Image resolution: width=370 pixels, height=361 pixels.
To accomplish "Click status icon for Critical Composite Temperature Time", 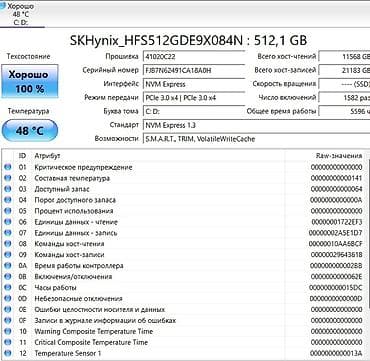I will [7, 342].
